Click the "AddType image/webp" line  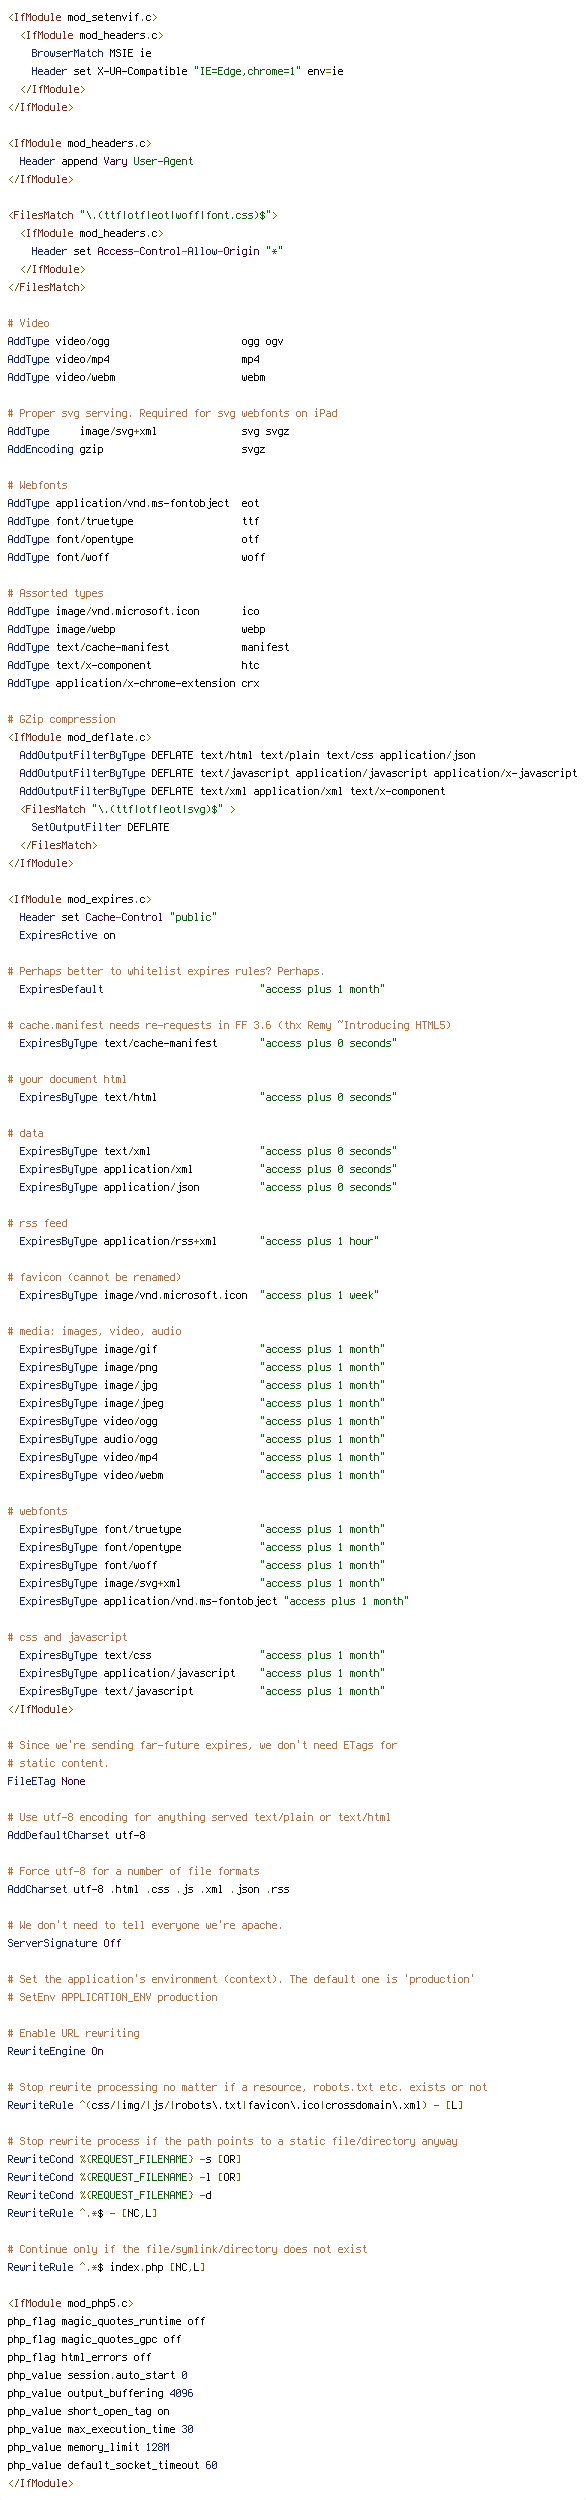pos(136,629)
